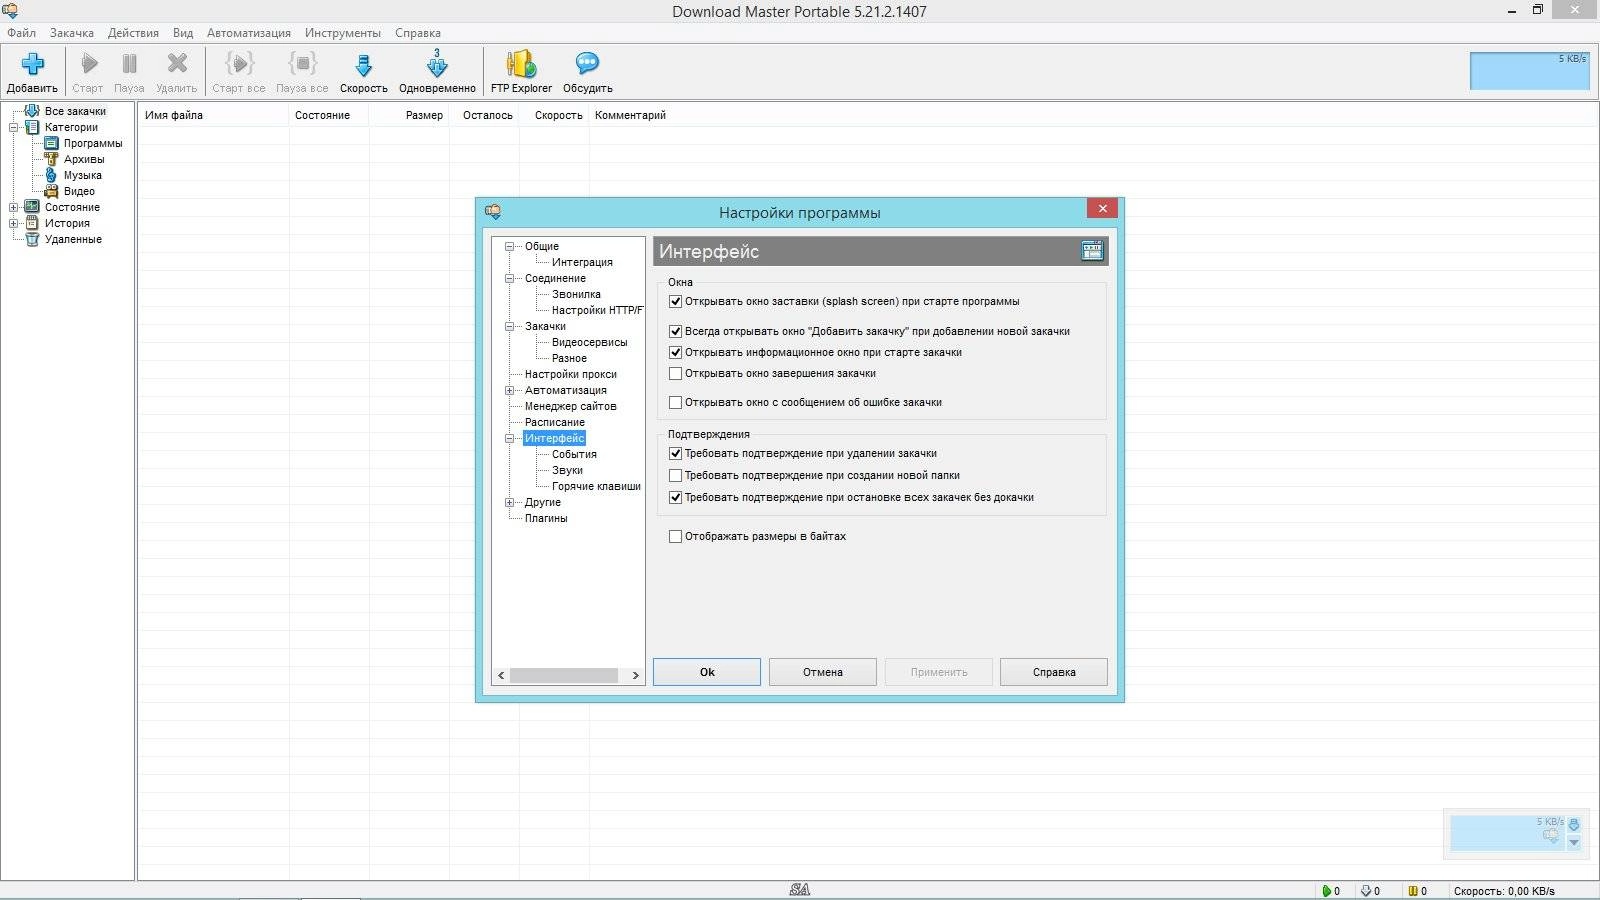Click the SA logo in status bar
The width and height of the screenshot is (1600, 900).
(799, 890)
